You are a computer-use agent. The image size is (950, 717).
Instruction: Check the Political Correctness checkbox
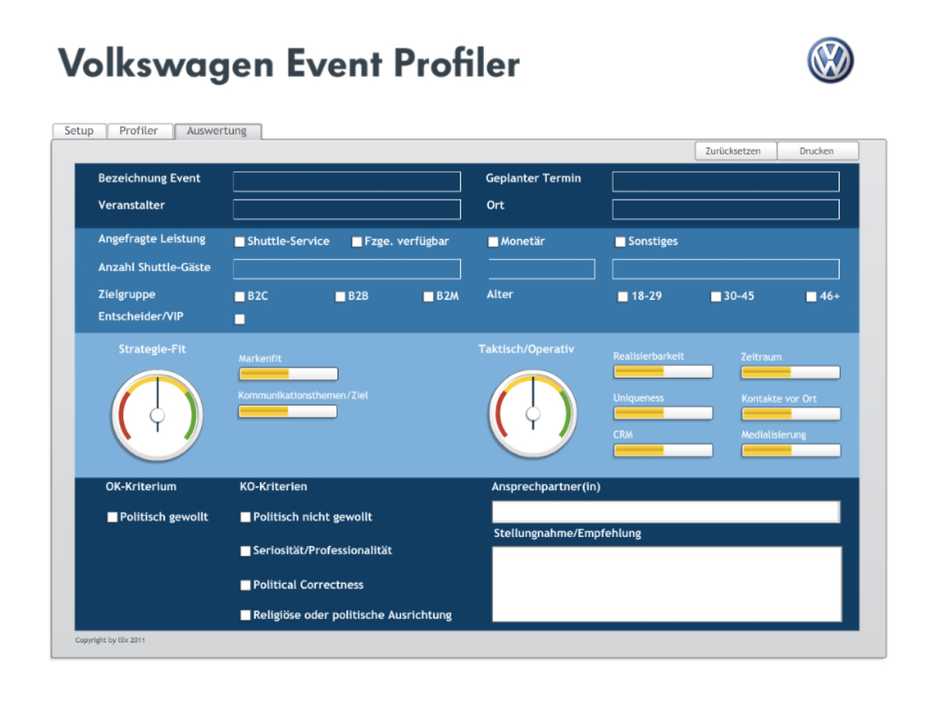(245, 585)
